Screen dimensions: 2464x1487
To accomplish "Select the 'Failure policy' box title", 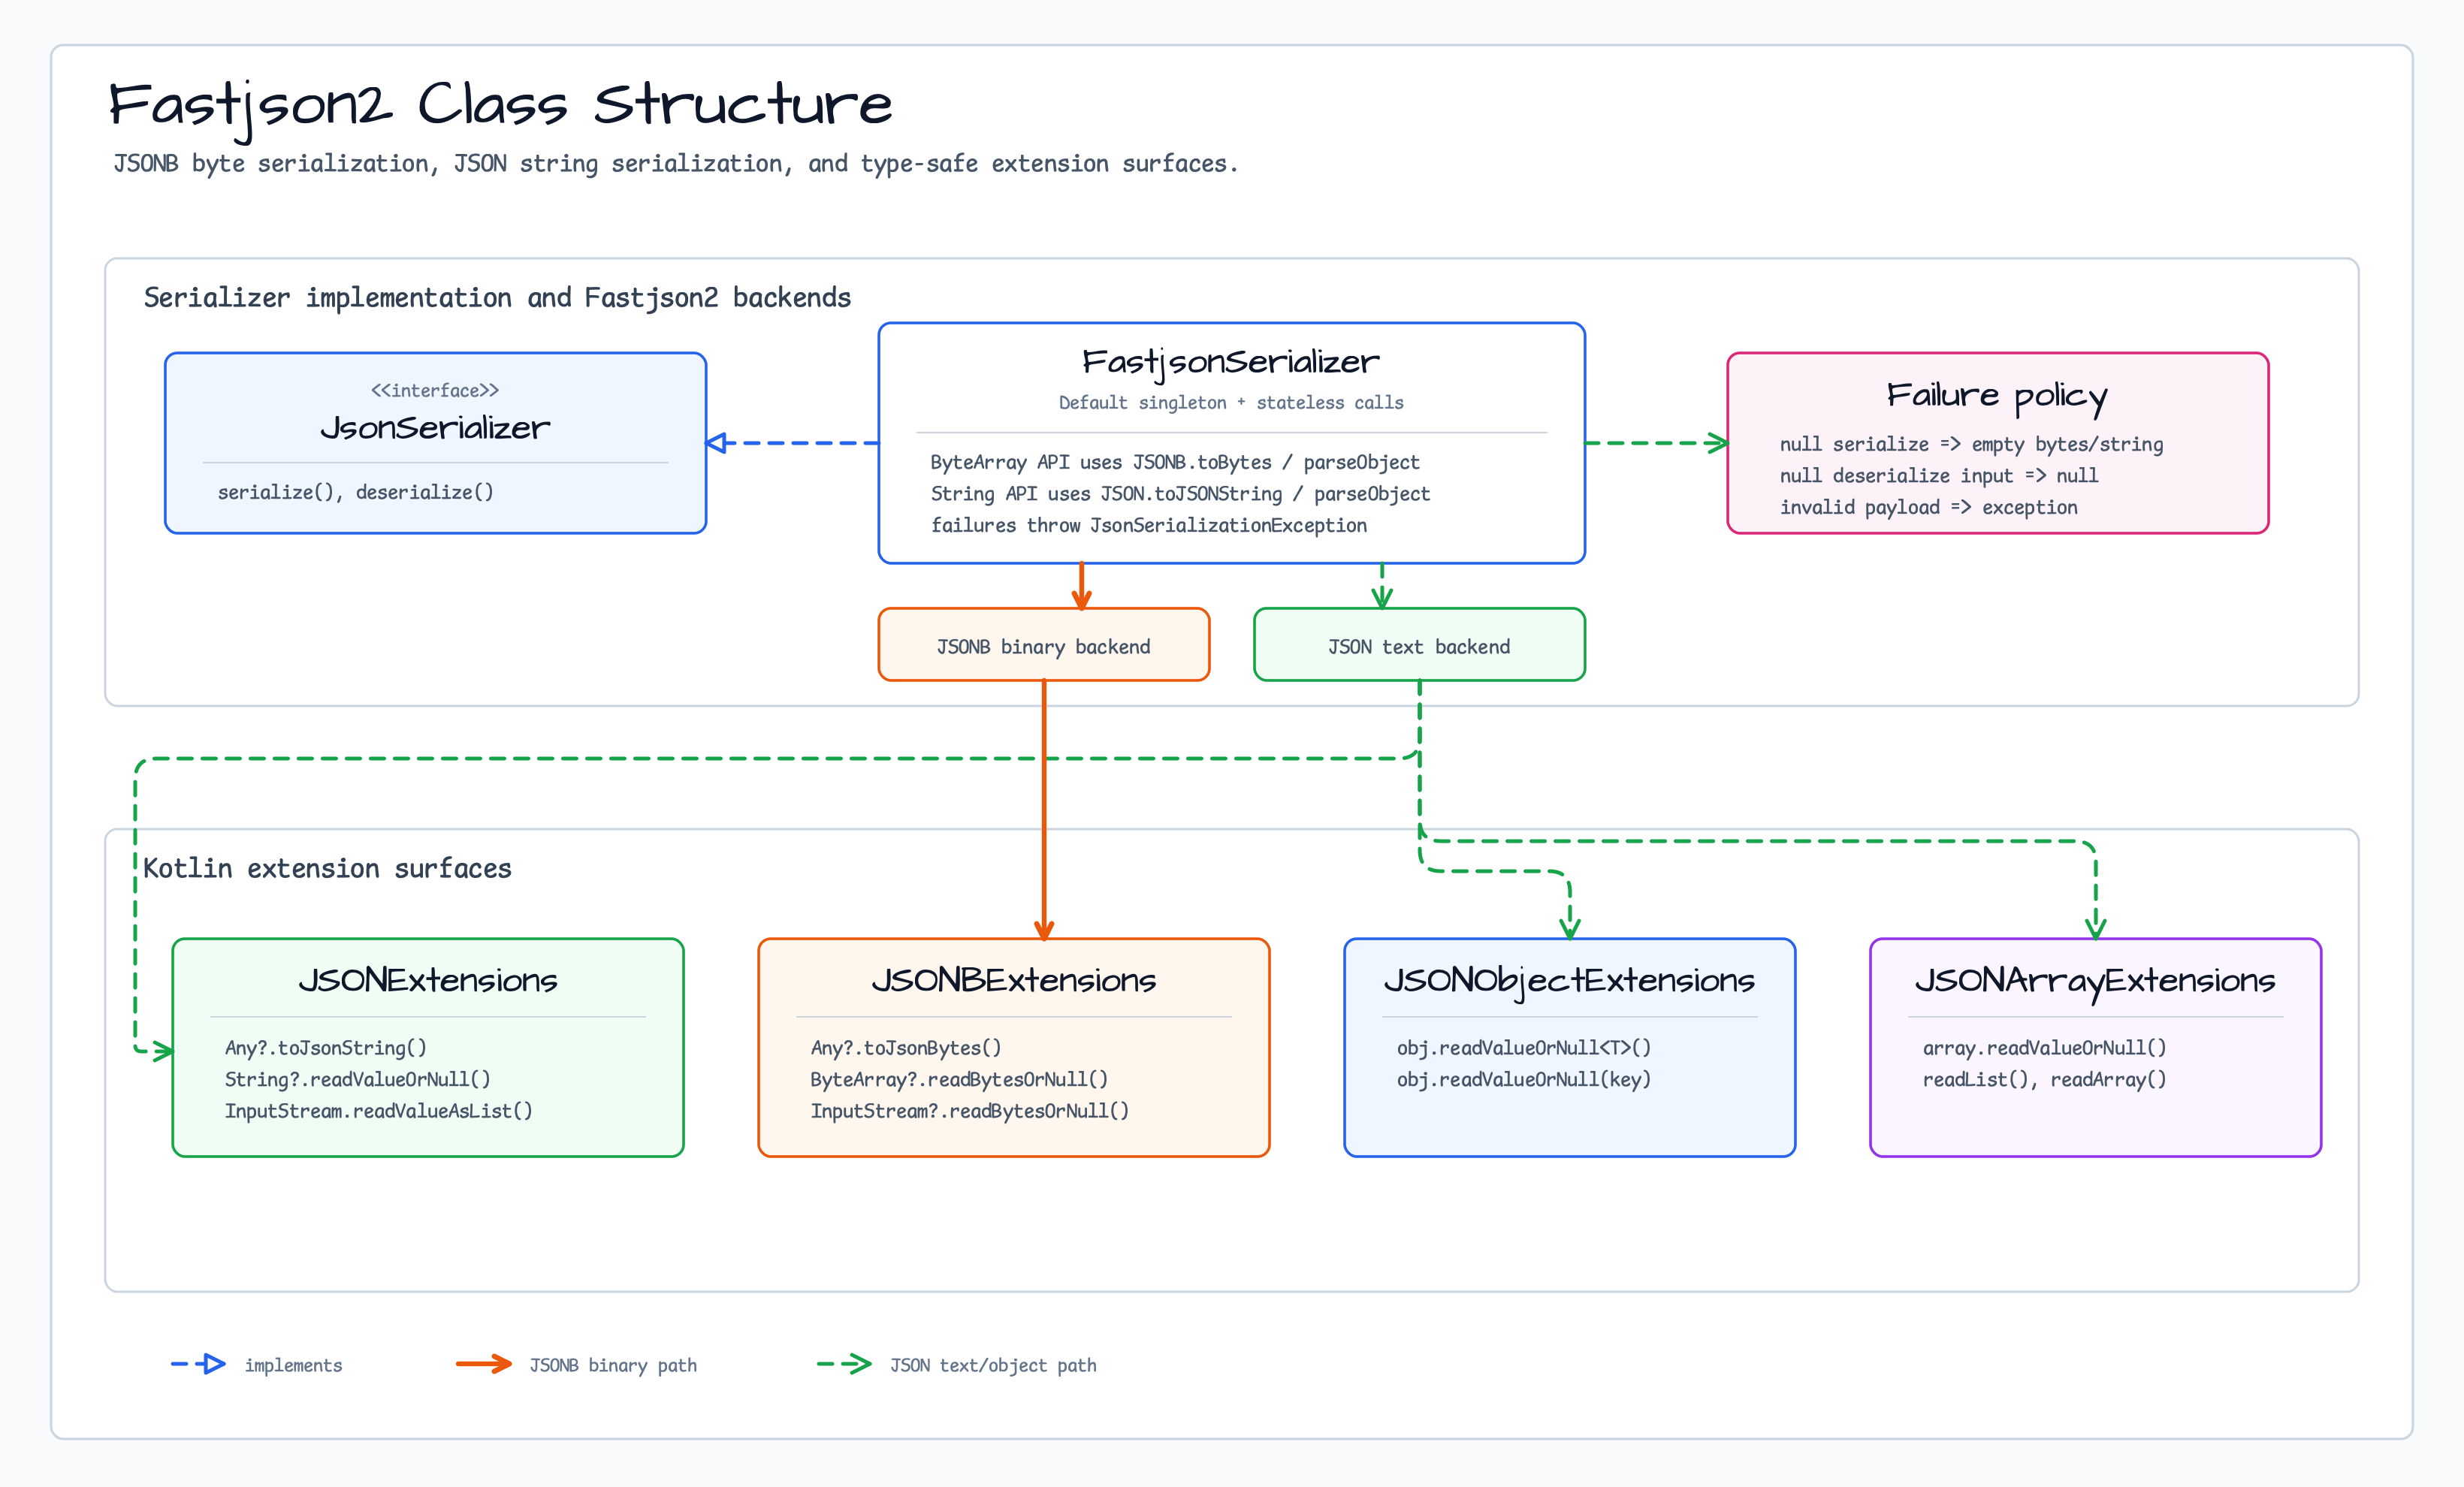I will [x=1997, y=396].
